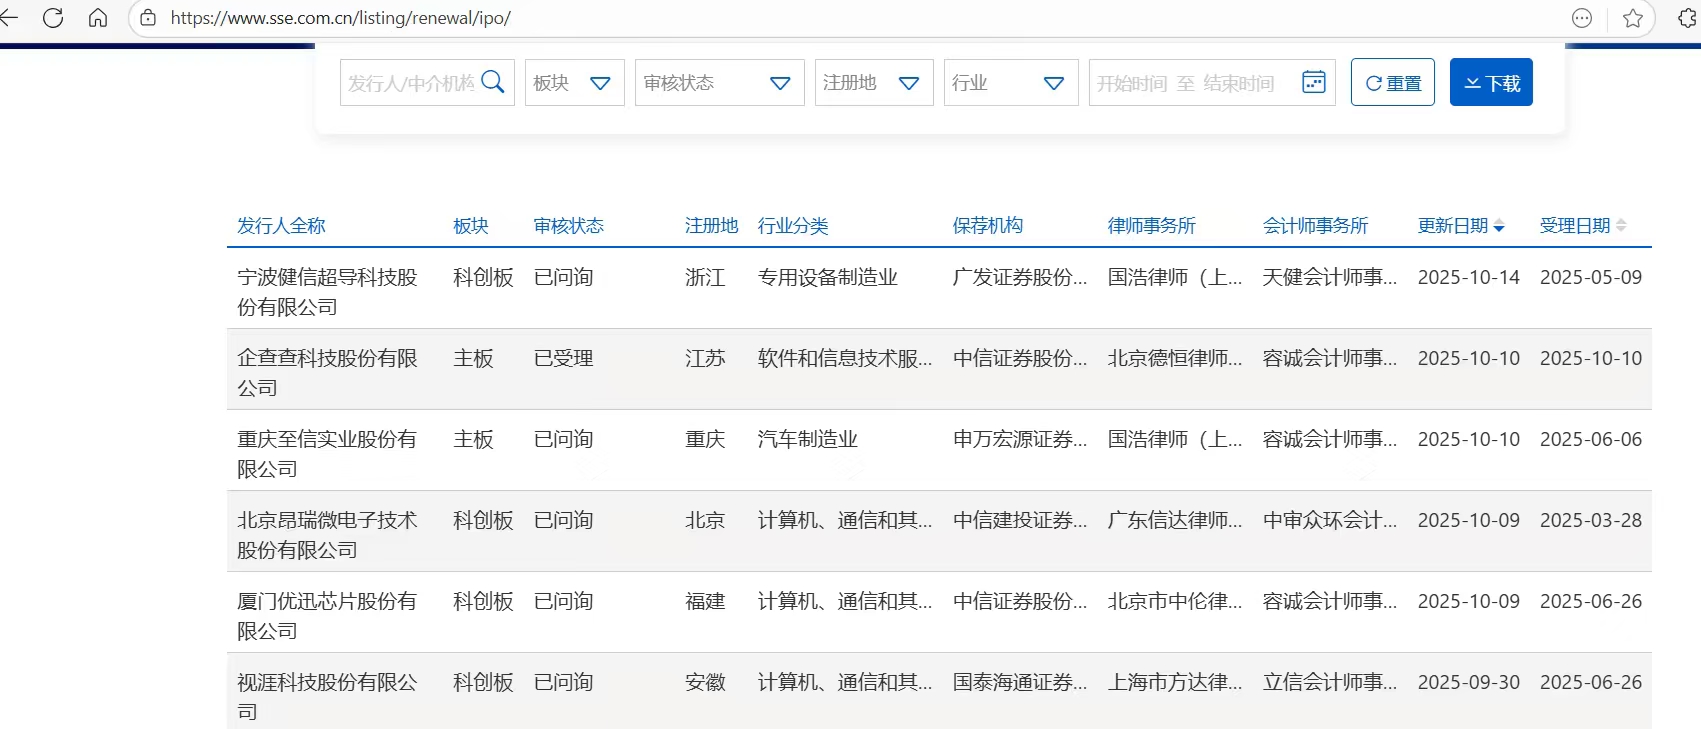
Task: Click 软件和信息技术服... industry cell
Action: coord(845,358)
